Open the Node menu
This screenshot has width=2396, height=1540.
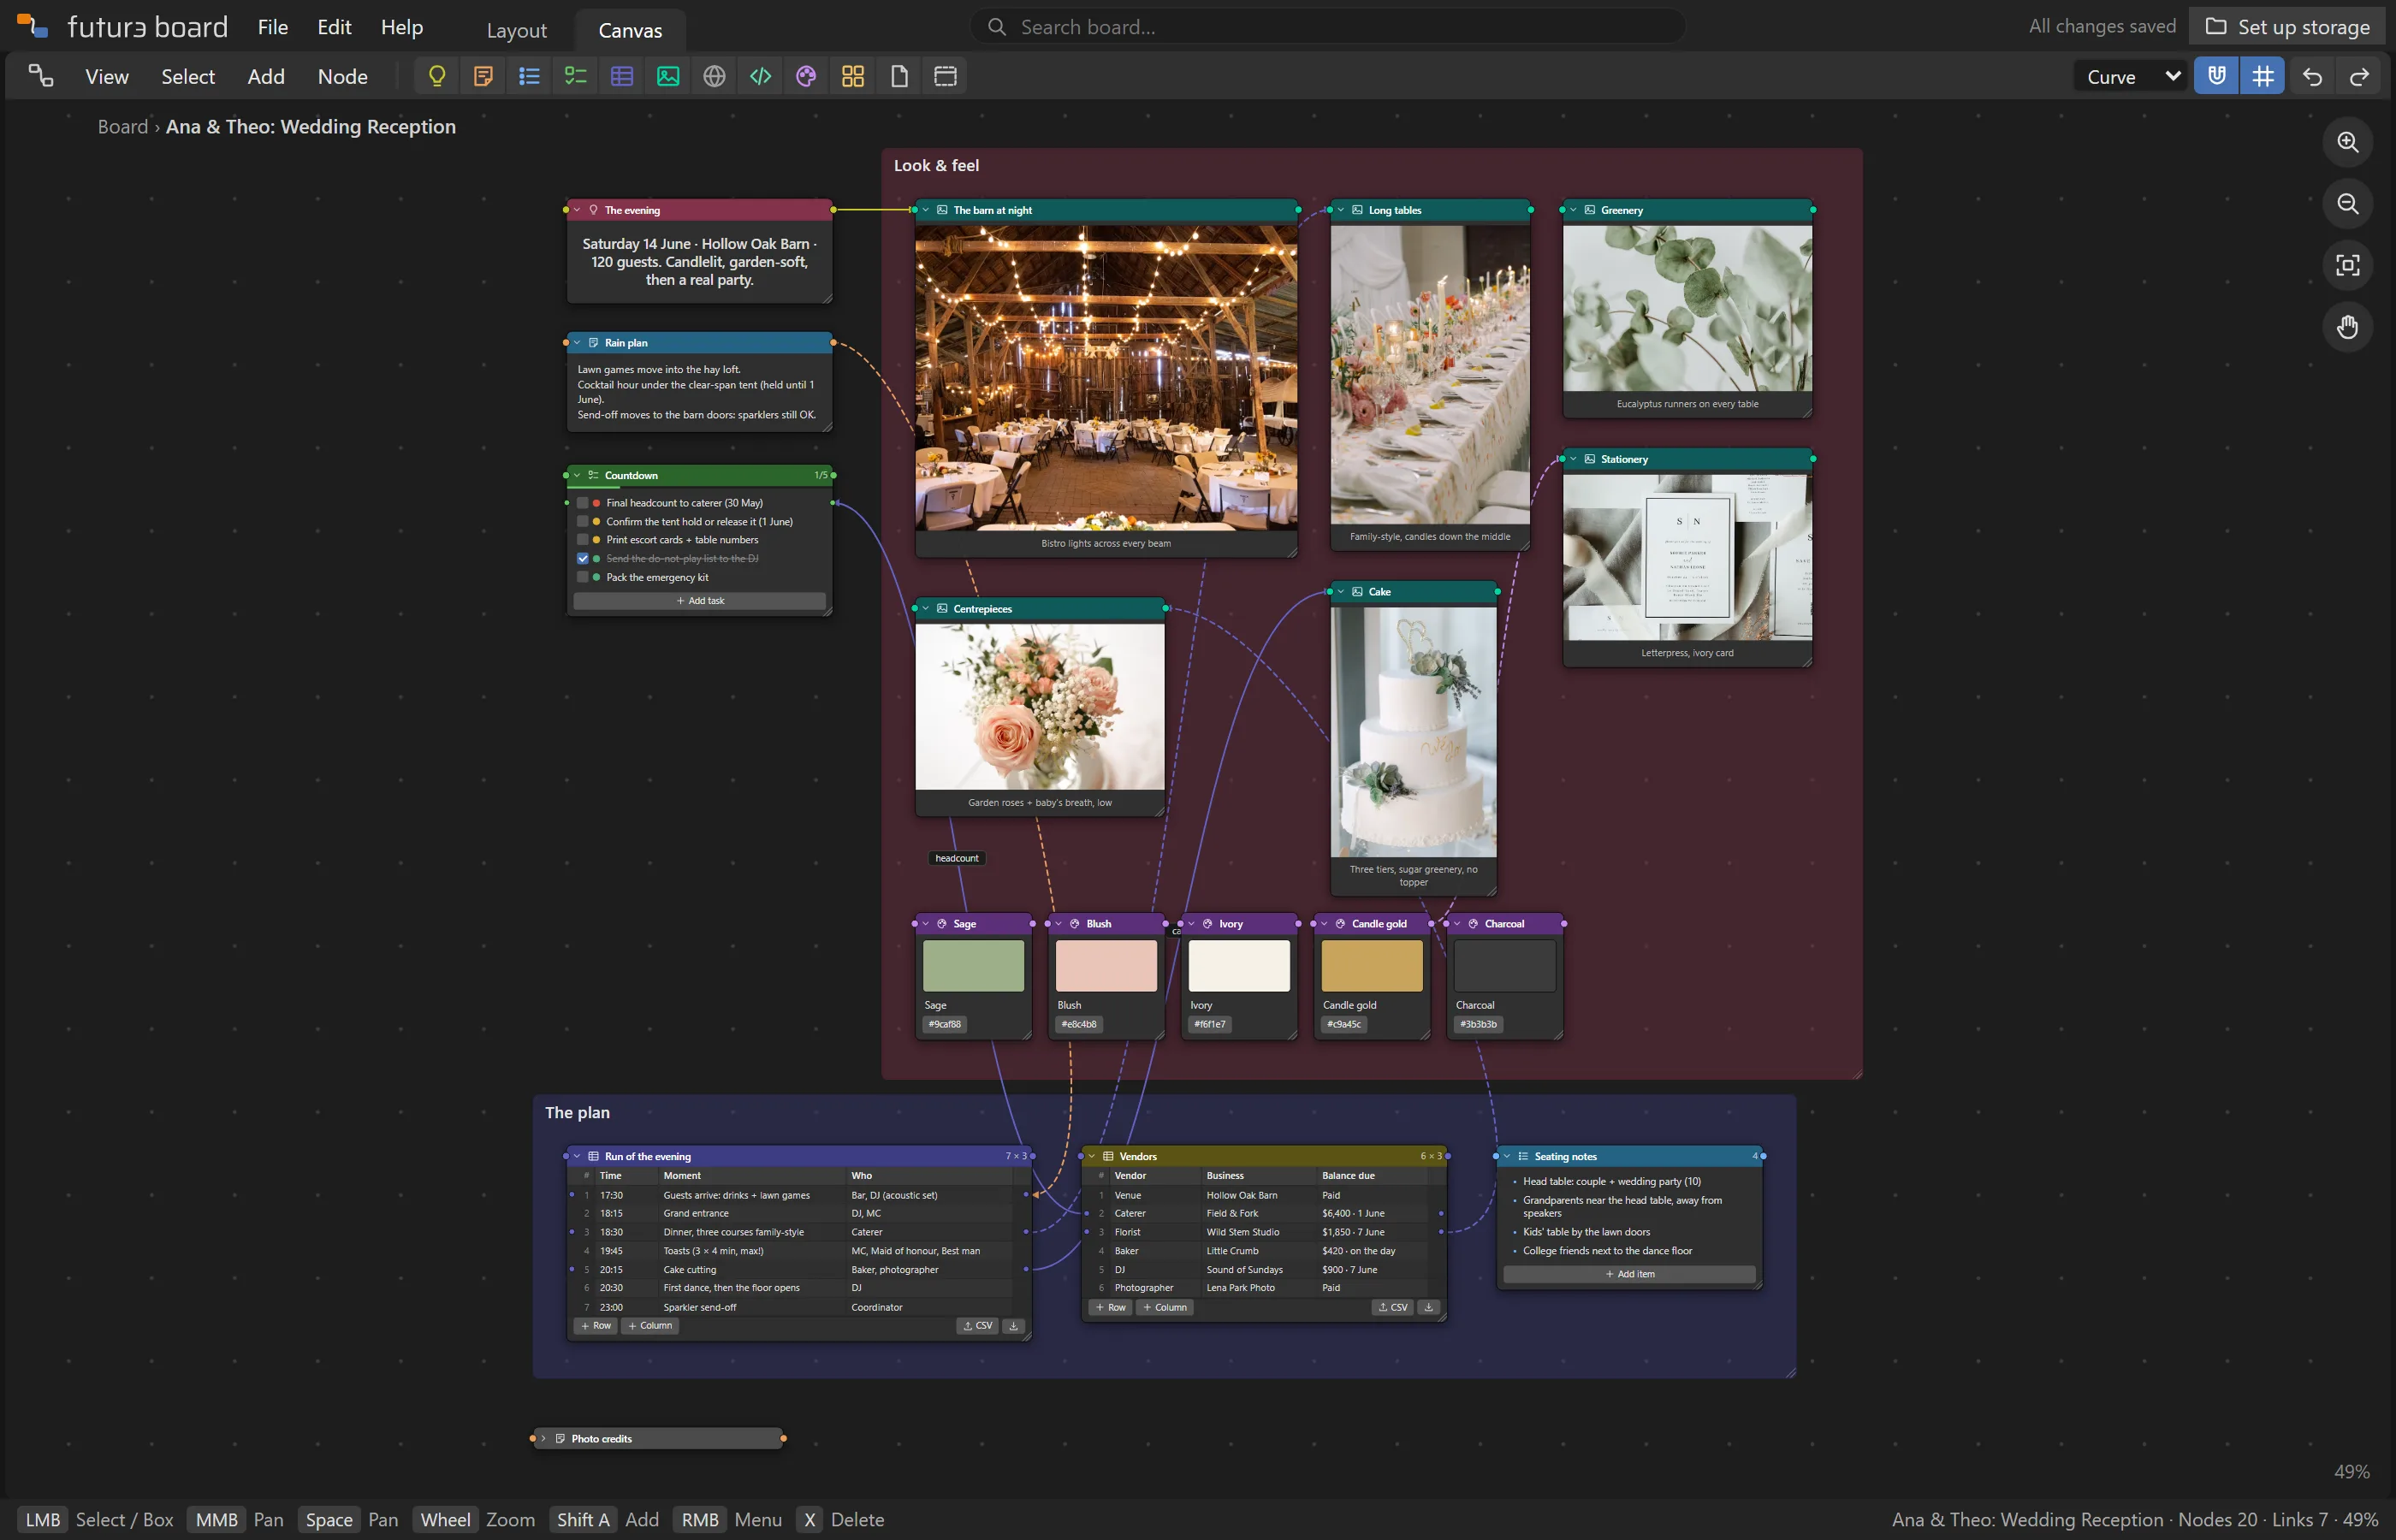coord(343,77)
